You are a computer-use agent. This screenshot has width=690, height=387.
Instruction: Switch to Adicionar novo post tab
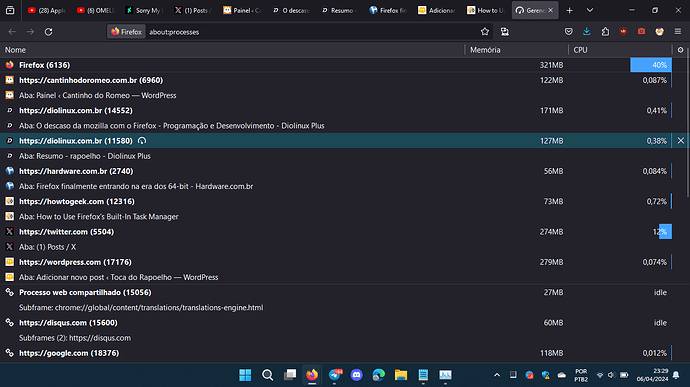click(x=437, y=10)
